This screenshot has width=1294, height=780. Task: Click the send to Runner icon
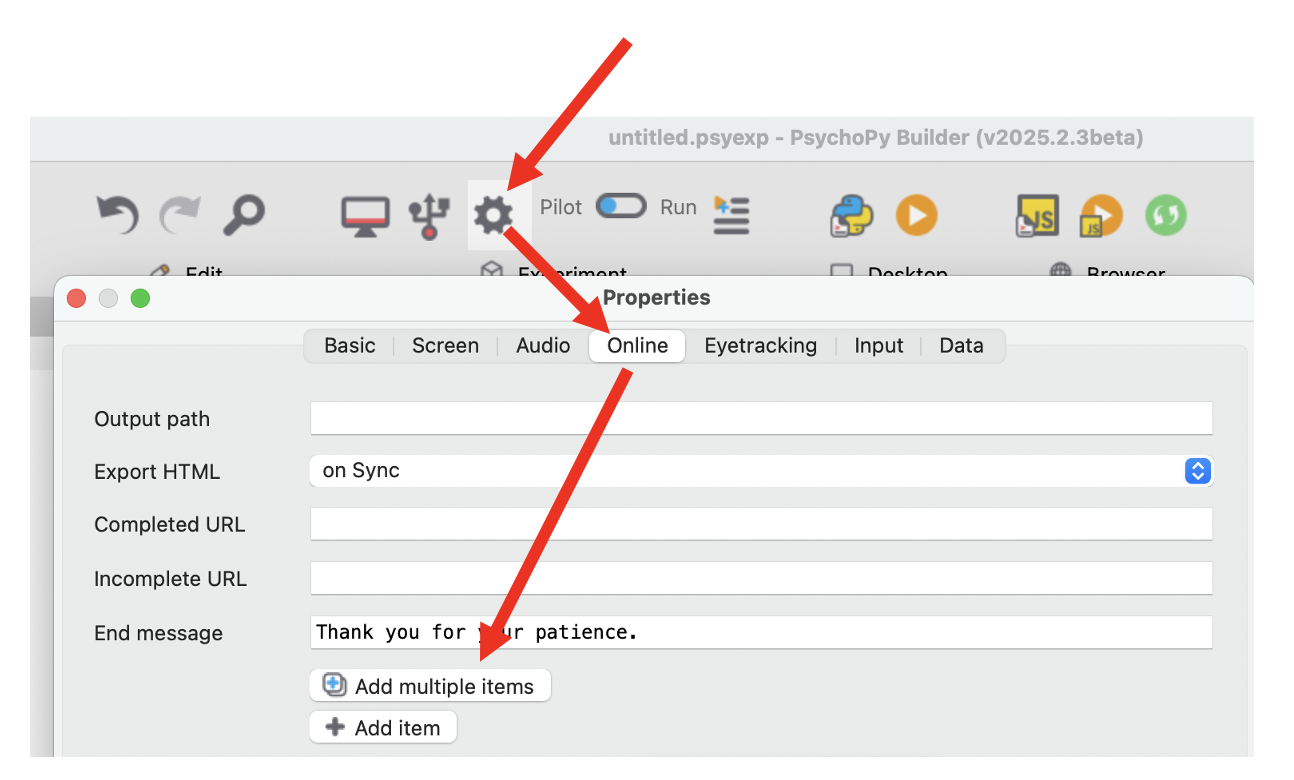click(x=732, y=215)
